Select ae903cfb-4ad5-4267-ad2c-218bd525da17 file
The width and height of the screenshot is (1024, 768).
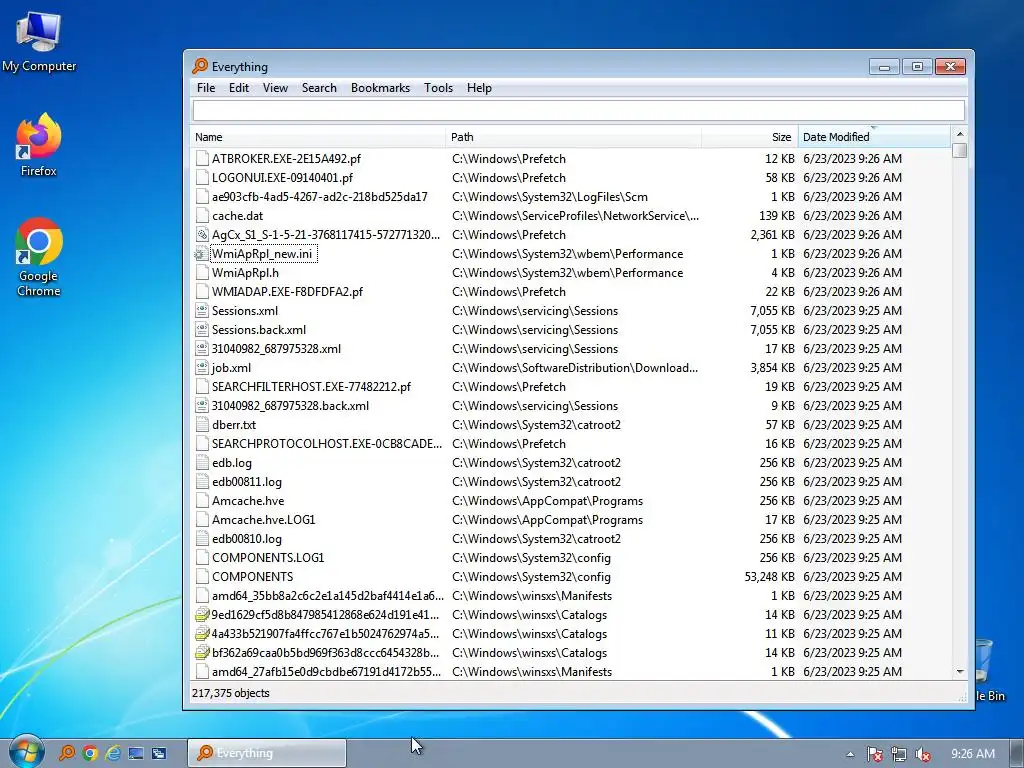319,197
